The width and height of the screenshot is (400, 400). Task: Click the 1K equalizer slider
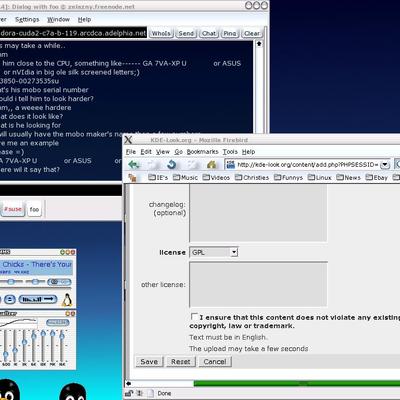15,345
